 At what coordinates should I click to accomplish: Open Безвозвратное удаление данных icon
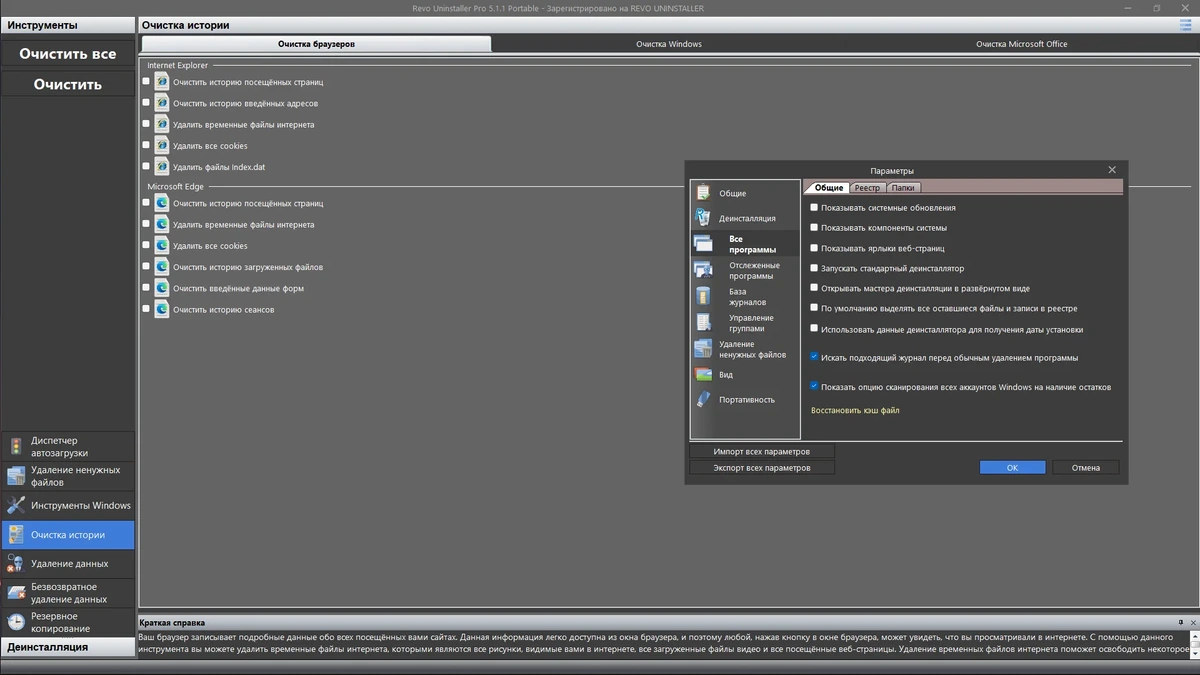tap(15, 593)
